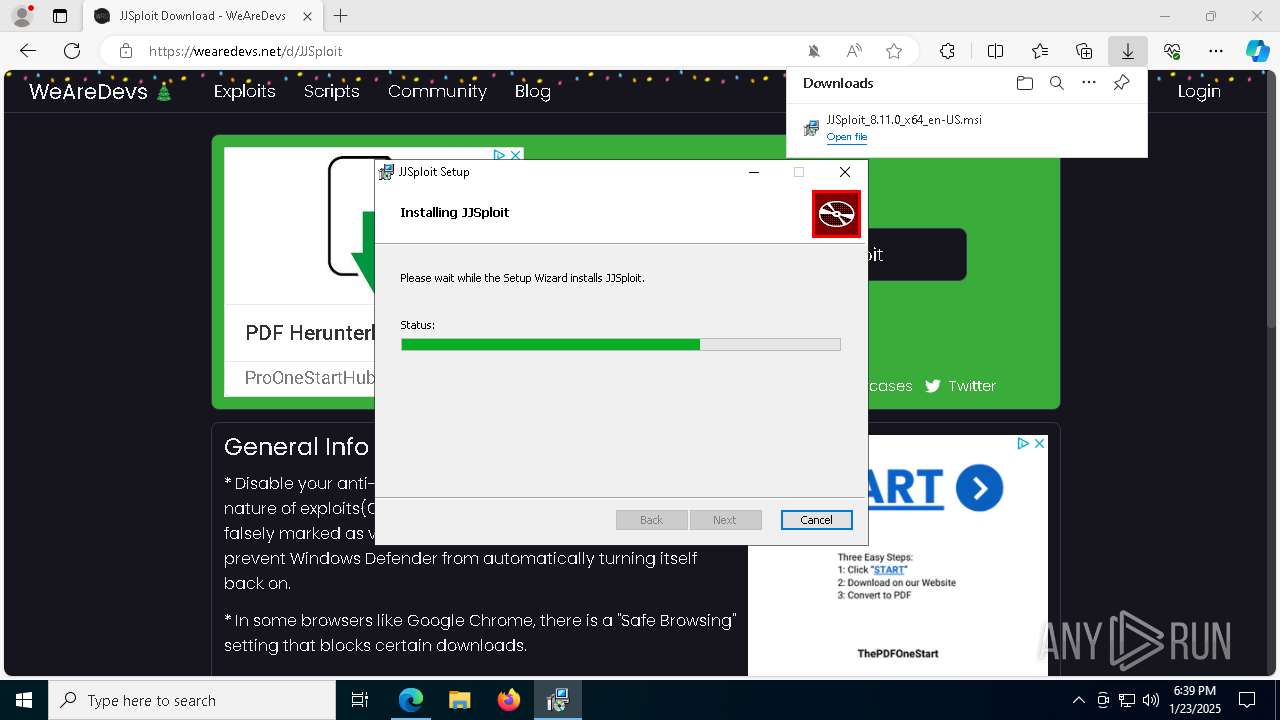Open File Explorer from taskbar
Screen dimensions: 1280x720
tap(459, 700)
